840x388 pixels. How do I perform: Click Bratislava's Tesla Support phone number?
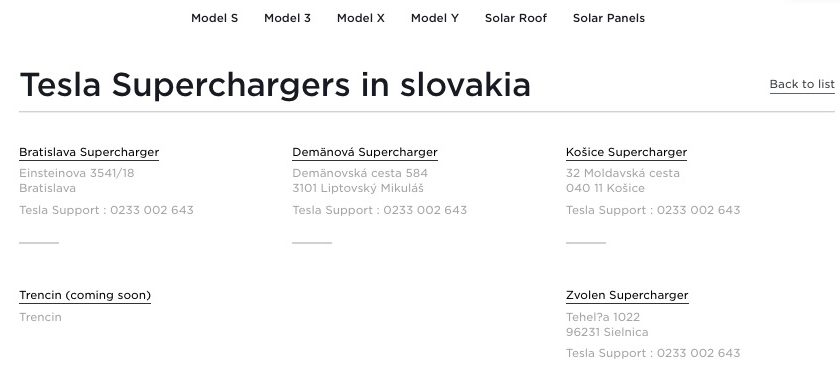[x=152, y=210]
